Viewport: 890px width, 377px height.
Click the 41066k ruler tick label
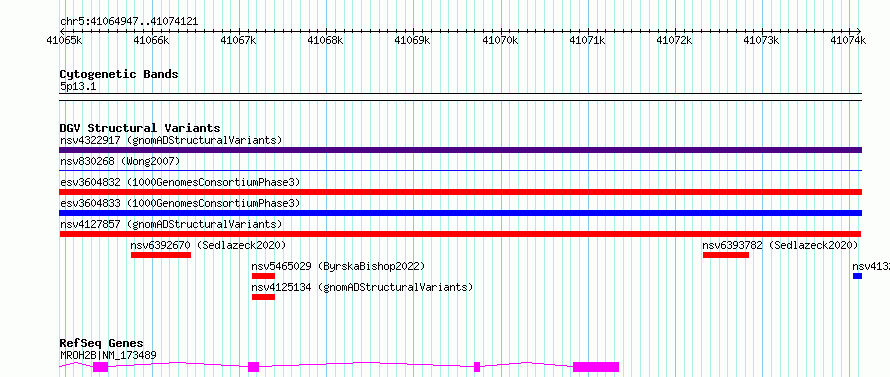151,40
